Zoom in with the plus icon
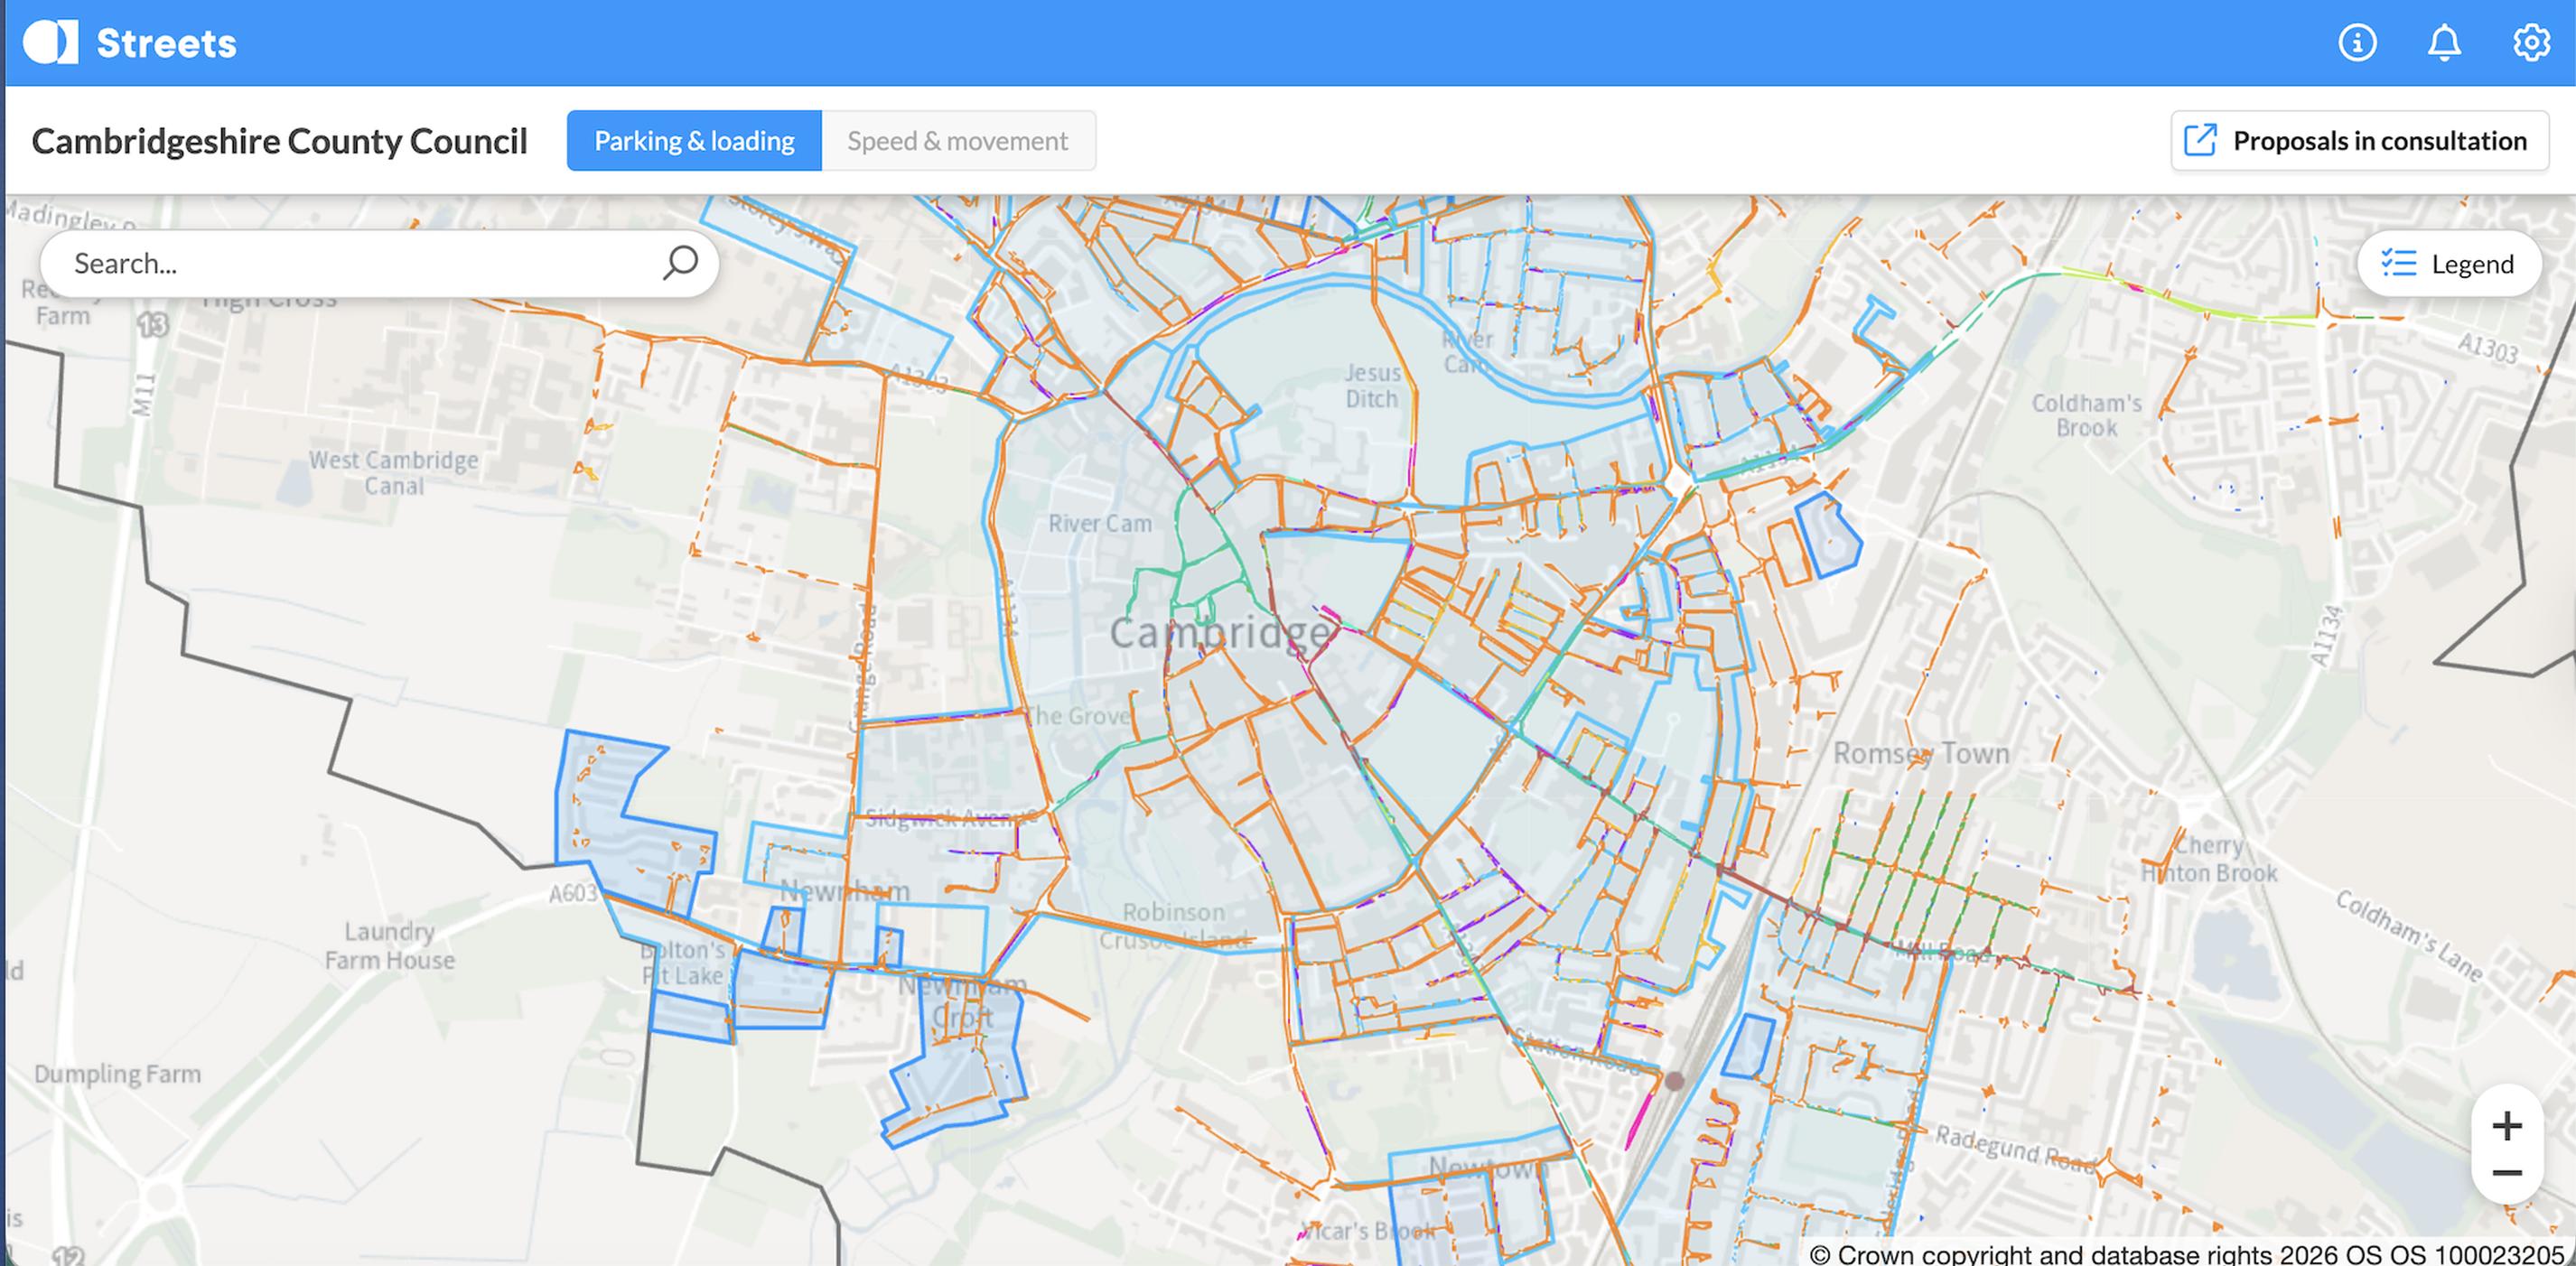The height and width of the screenshot is (1266, 2576). click(x=2508, y=1128)
